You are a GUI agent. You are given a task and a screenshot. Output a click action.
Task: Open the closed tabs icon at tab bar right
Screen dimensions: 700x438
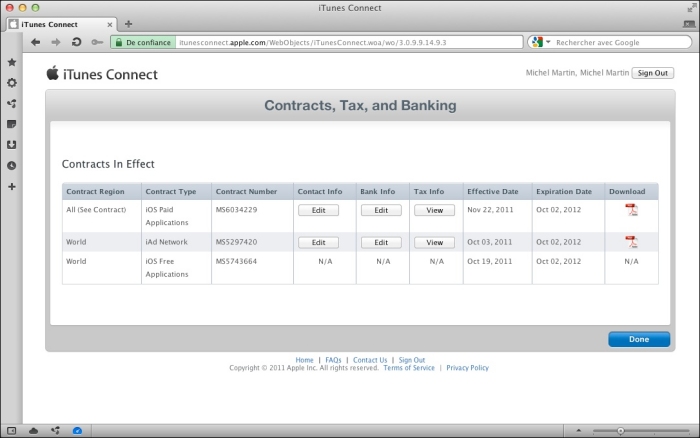689,24
